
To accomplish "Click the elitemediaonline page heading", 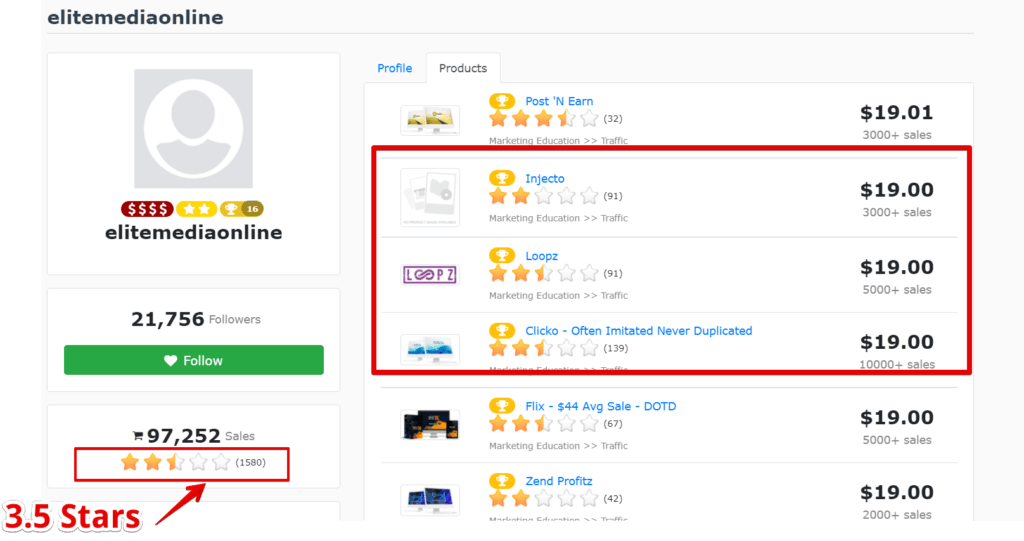I will [135, 18].
